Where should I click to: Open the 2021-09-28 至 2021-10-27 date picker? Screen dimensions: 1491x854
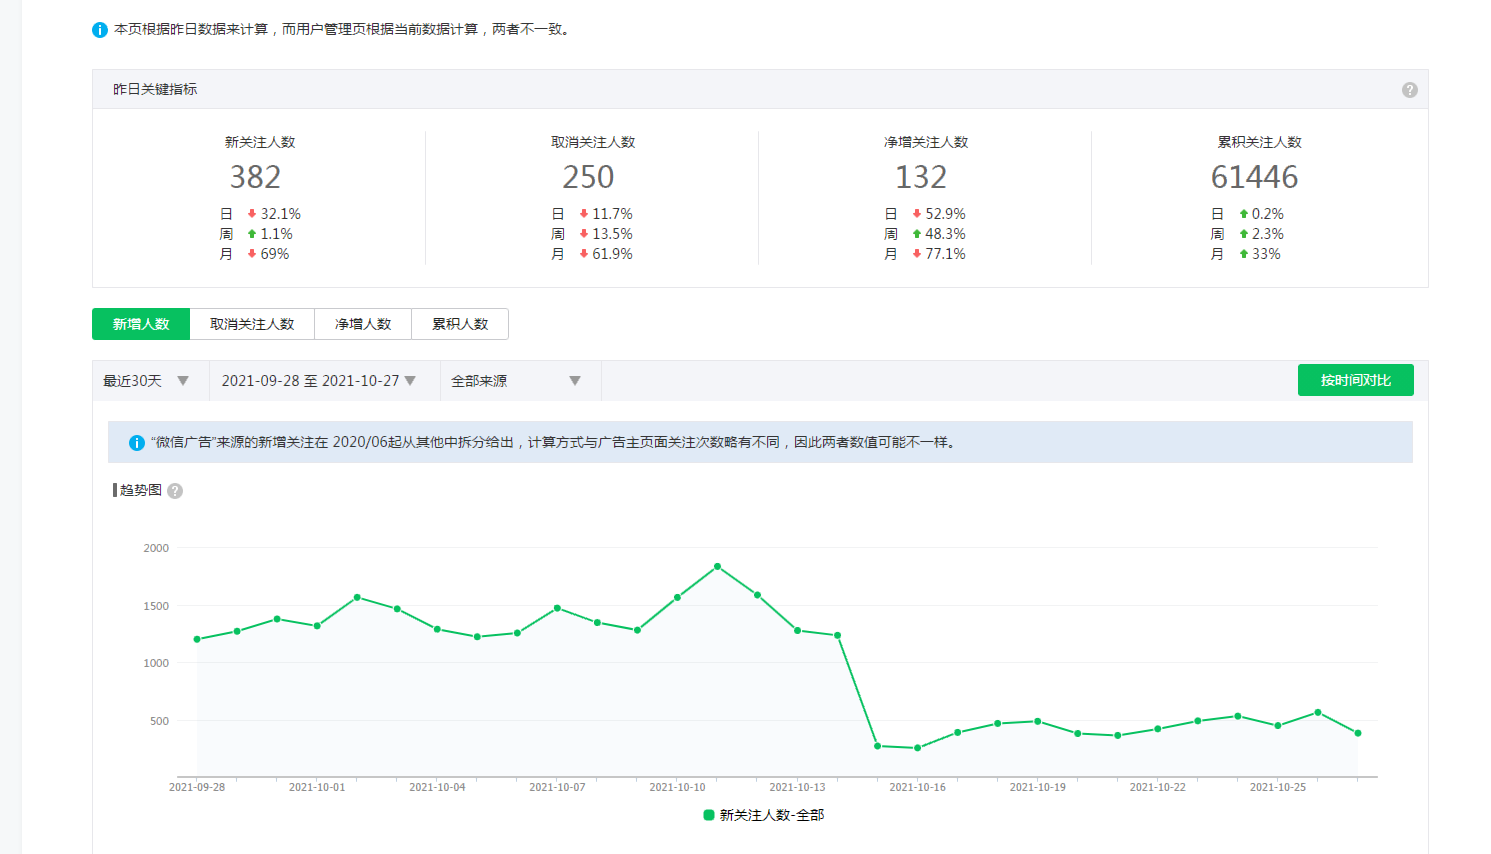[x=318, y=381]
